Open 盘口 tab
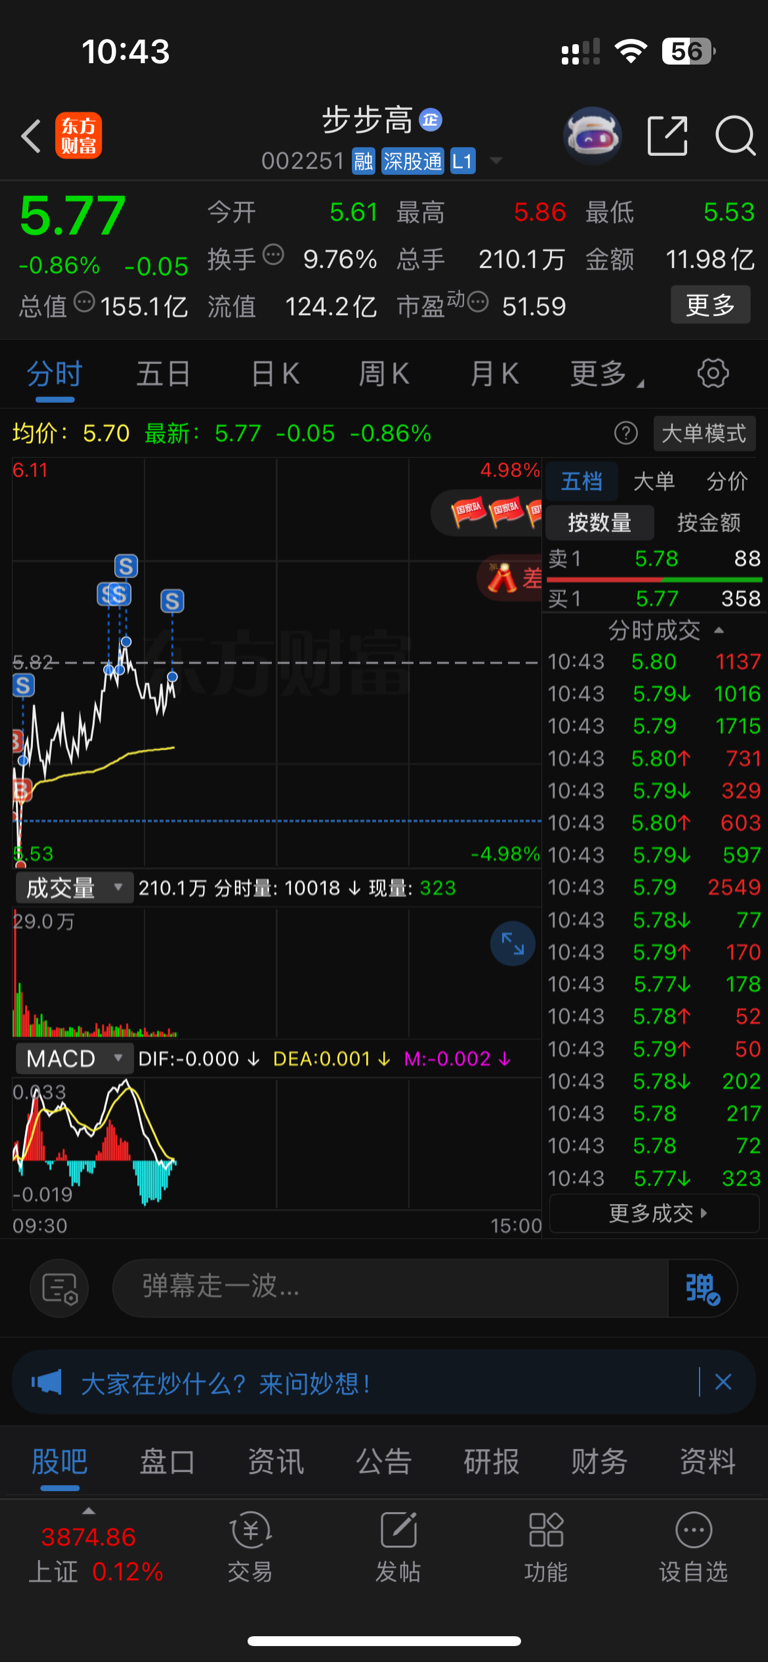The width and height of the screenshot is (768, 1663). point(167,1461)
